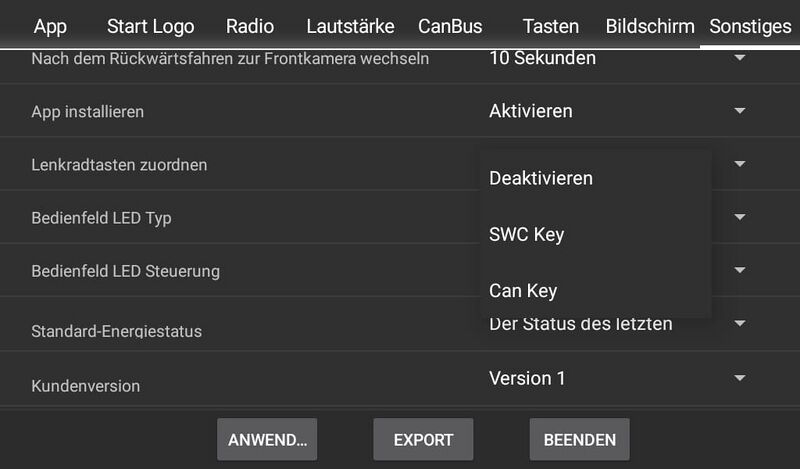The image size is (800, 469).
Task: Pick Can Key in the dropdown list
Action: pos(523,291)
